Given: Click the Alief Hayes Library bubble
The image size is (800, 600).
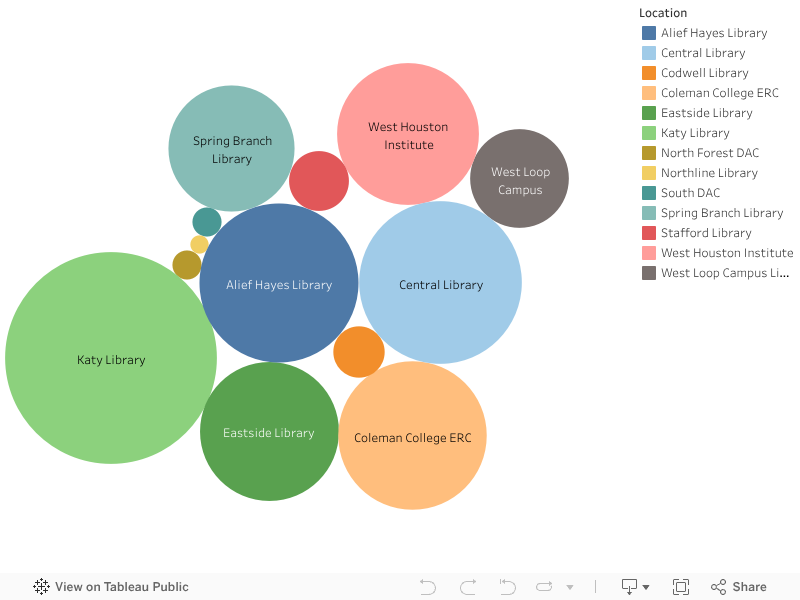Looking at the screenshot, I should (279, 283).
